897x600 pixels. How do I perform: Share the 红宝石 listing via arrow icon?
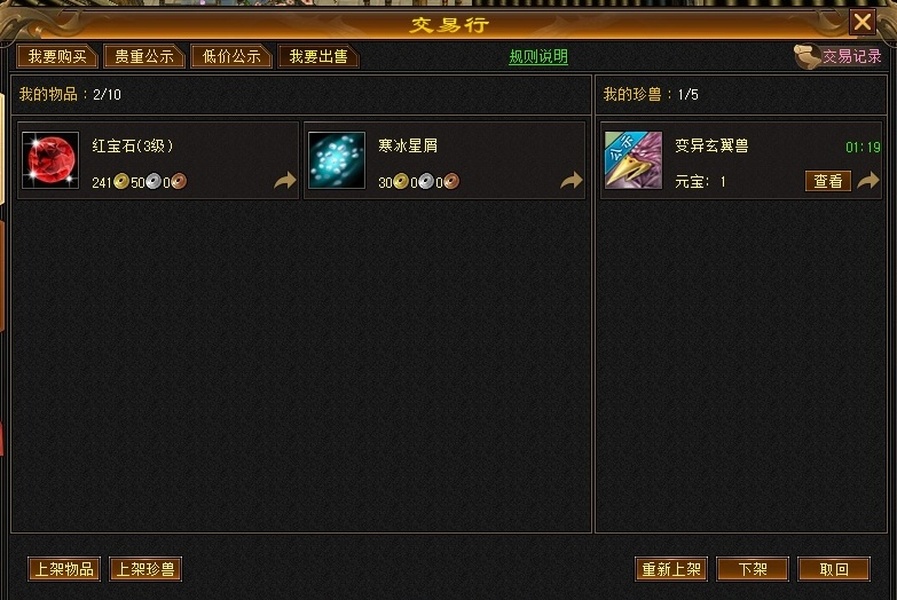[x=284, y=181]
